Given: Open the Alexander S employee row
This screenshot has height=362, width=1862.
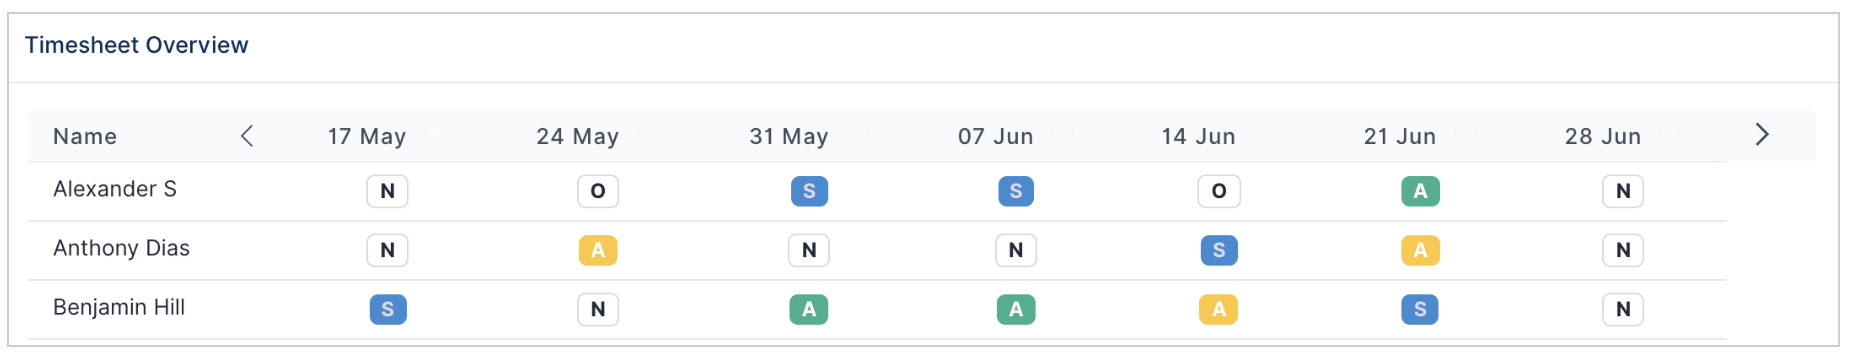Looking at the screenshot, I should [x=877, y=191].
